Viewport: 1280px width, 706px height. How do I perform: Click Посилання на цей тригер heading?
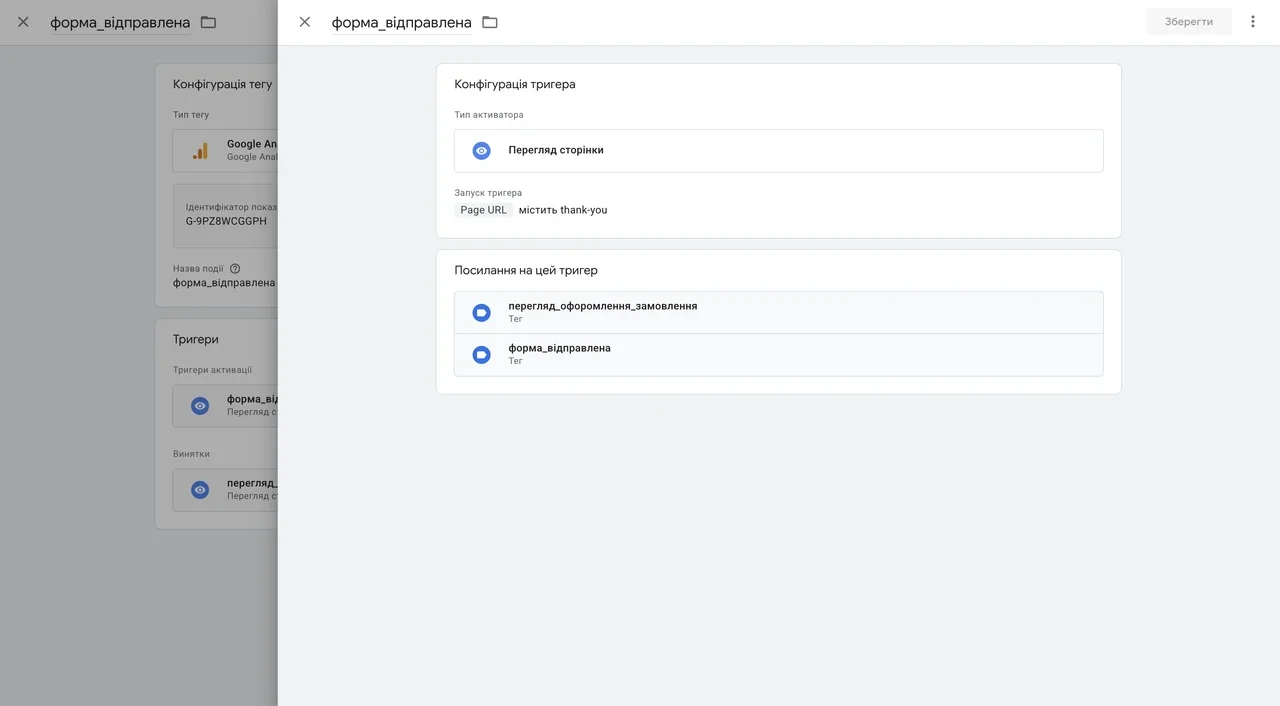pos(526,270)
